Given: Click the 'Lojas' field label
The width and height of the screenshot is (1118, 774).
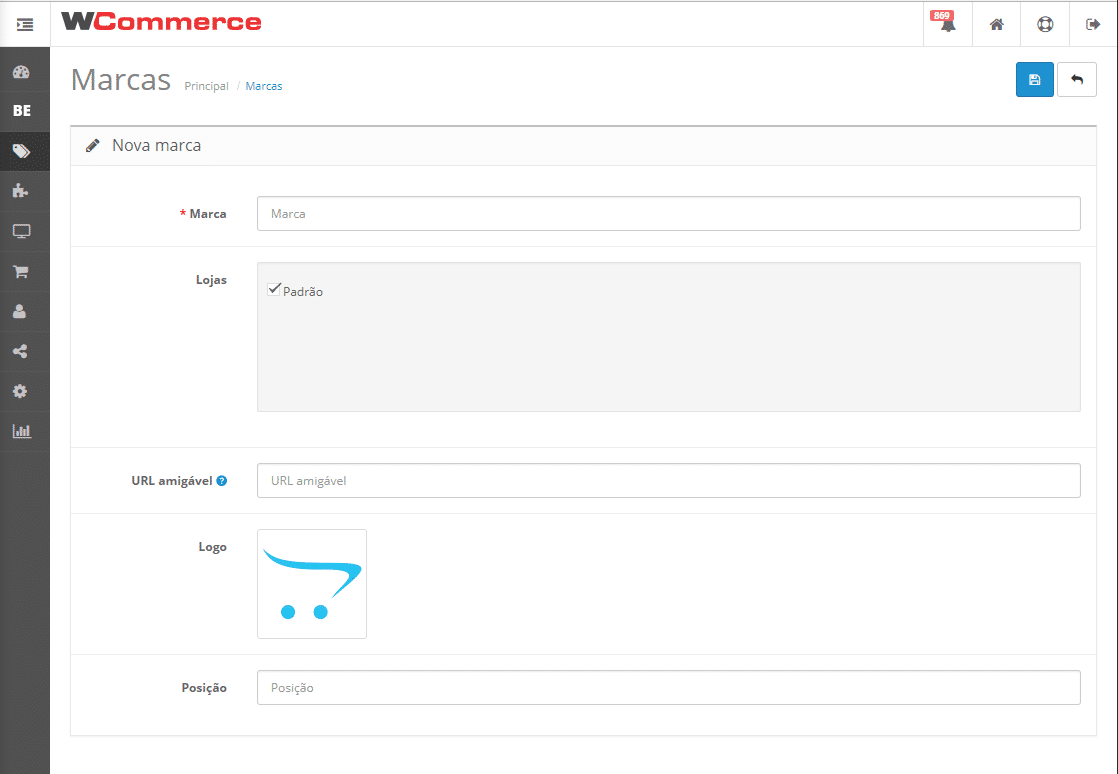Looking at the screenshot, I should (x=211, y=280).
